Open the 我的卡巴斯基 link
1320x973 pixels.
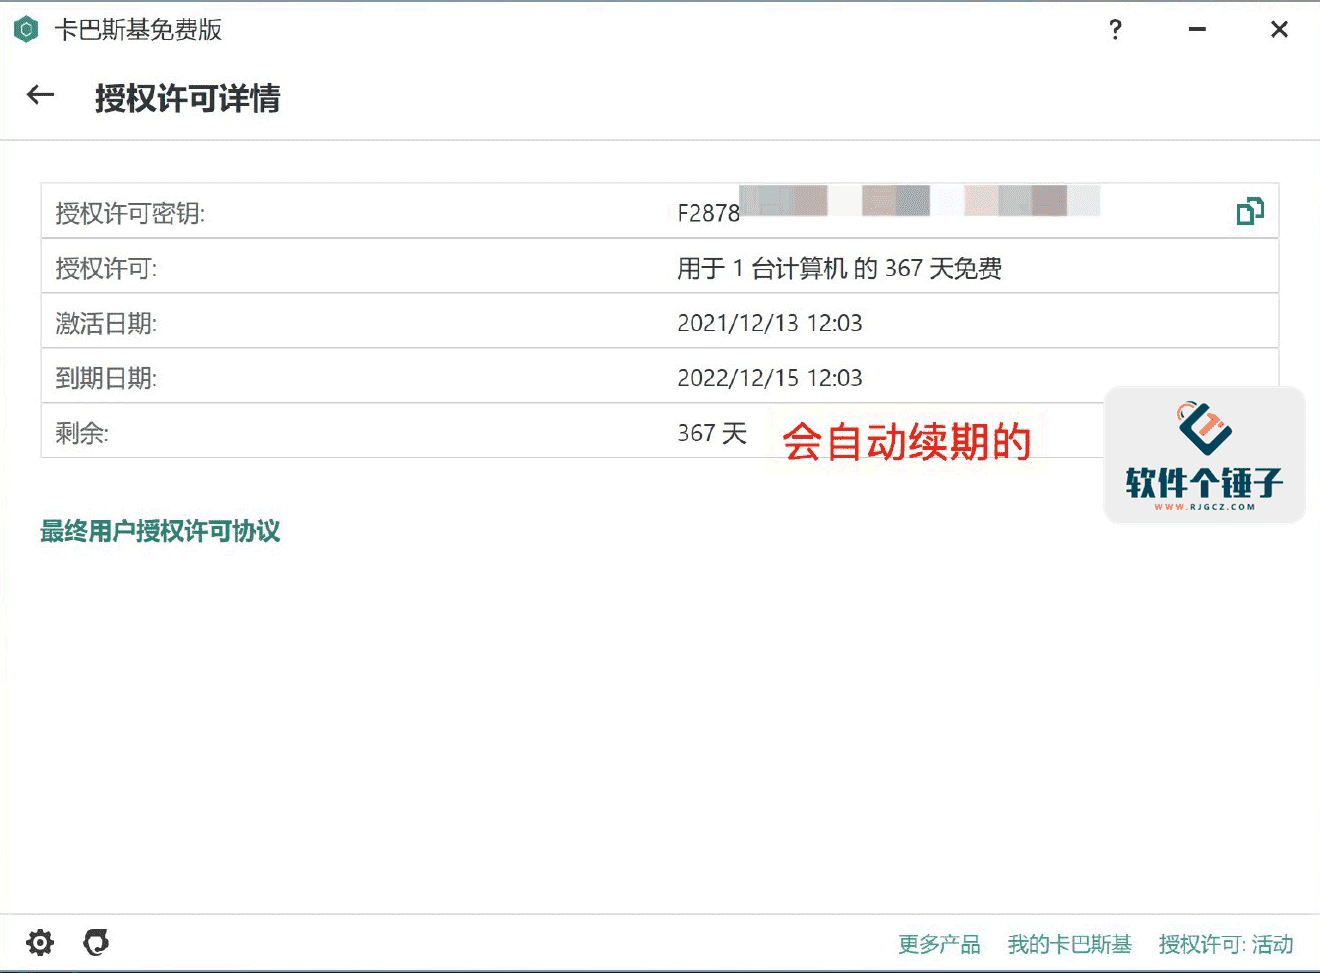click(x=1069, y=944)
